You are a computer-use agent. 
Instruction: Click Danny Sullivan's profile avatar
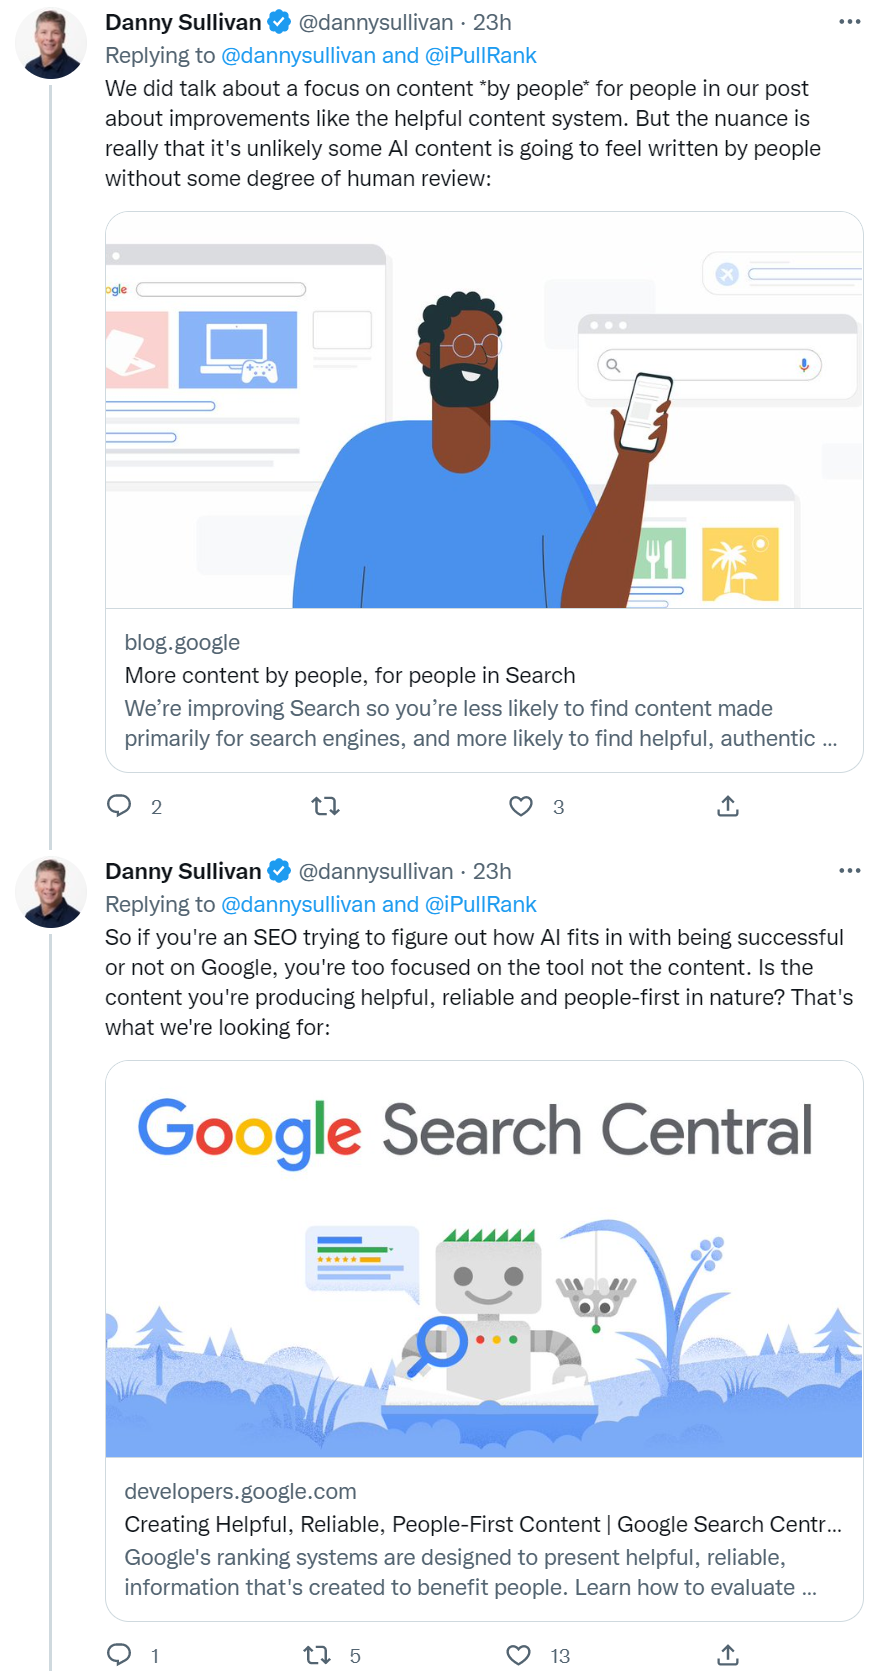51,42
